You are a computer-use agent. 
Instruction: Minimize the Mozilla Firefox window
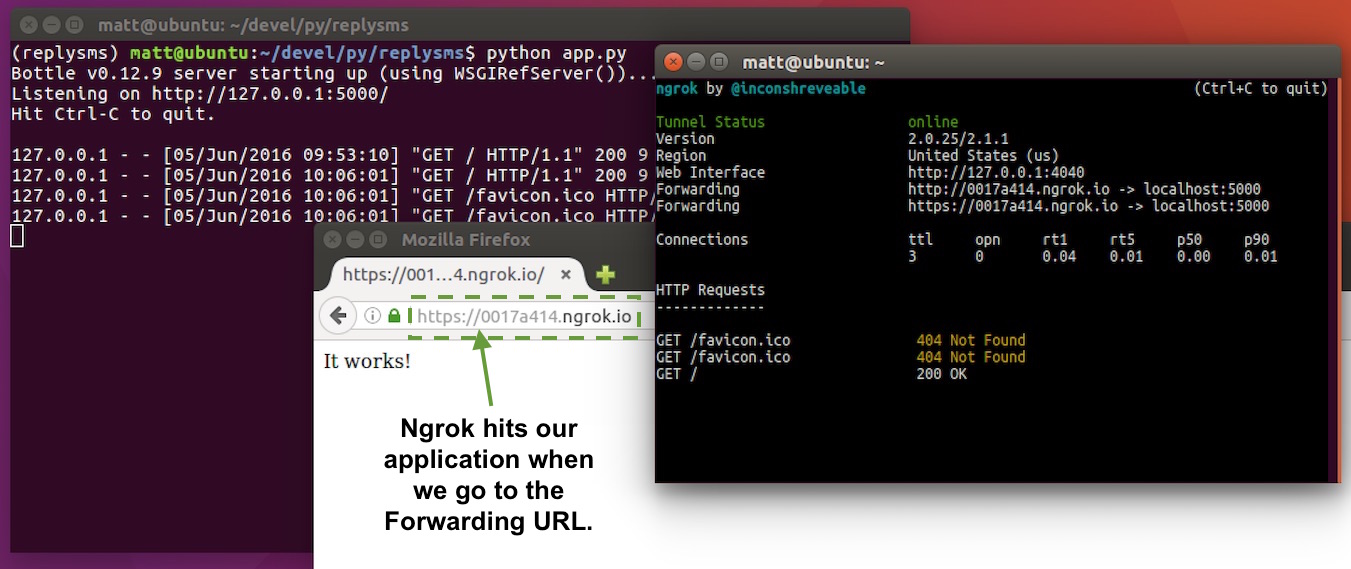(355, 240)
